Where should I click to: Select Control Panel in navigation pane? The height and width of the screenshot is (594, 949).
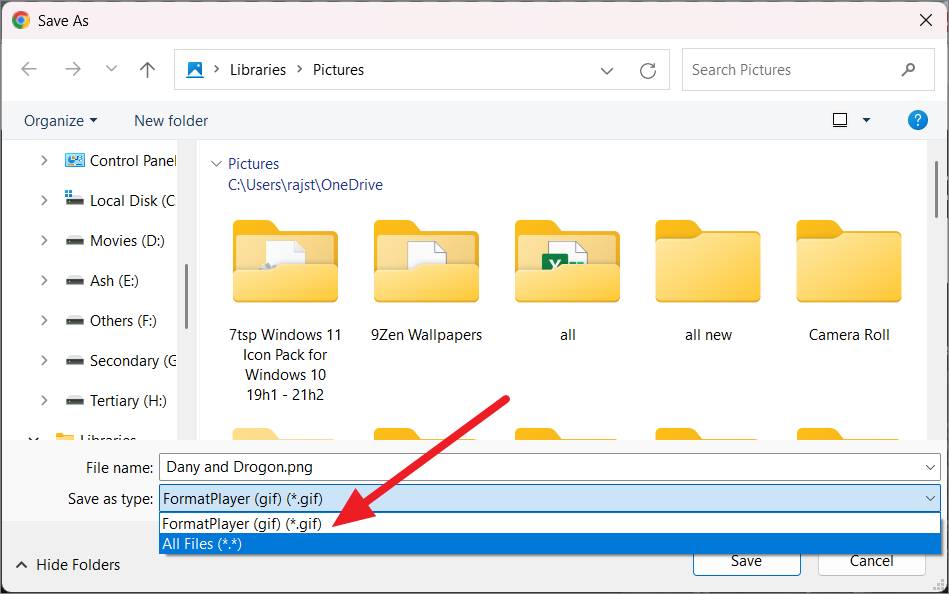point(121,160)
